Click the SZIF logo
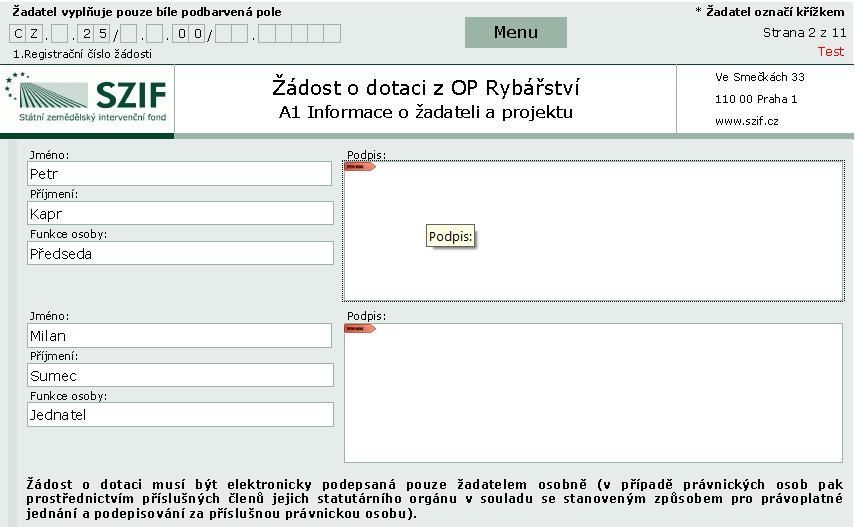Viewport: 855px width, 527px height. 86,98
